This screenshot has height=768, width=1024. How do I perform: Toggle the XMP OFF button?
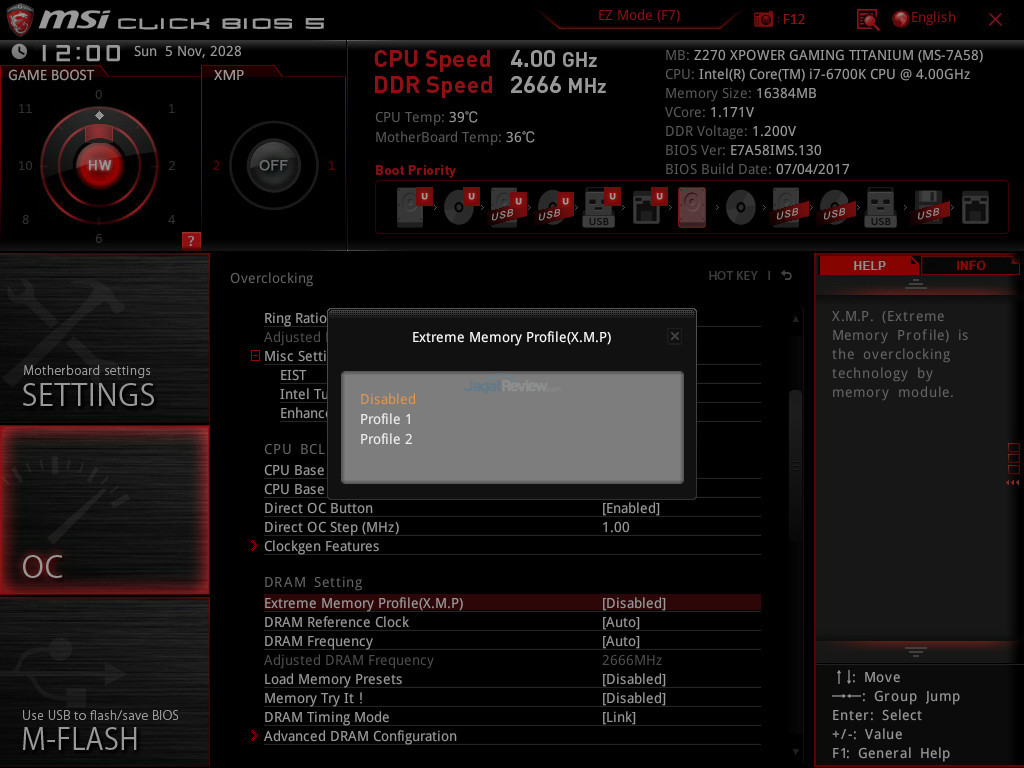273,165
